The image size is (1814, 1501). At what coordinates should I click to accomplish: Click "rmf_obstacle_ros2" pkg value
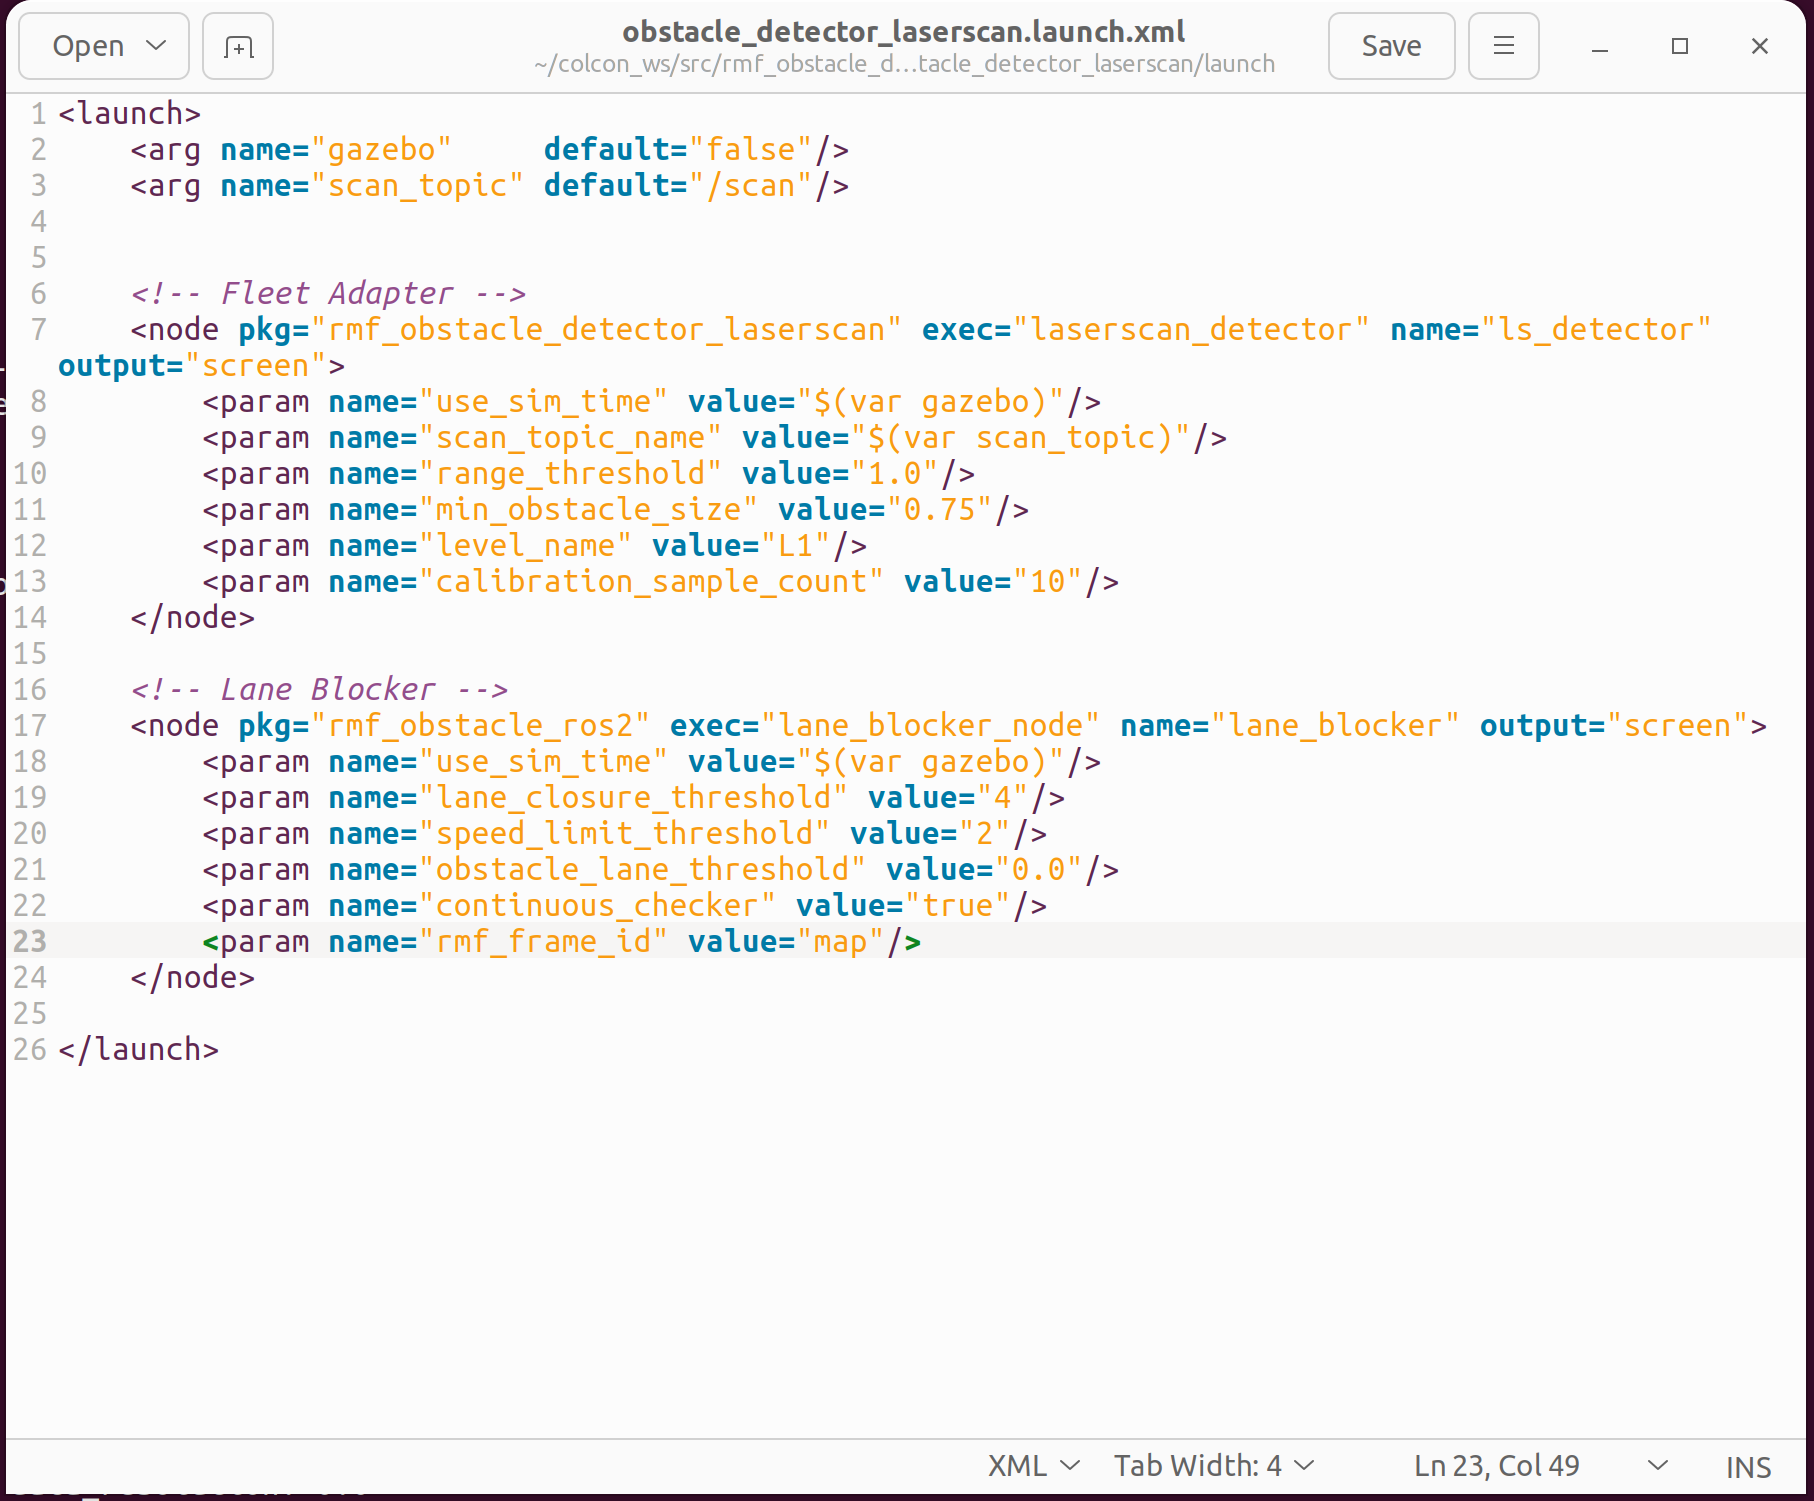click(x=480, y=725)
